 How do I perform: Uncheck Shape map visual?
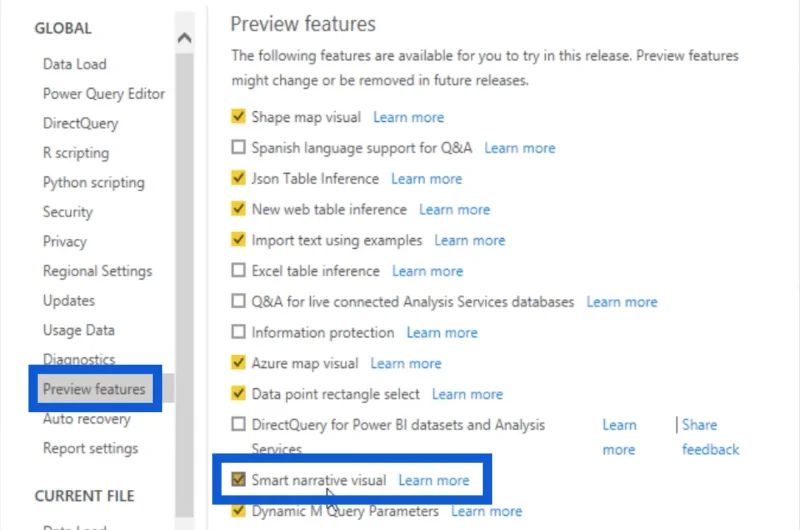pyautogui.click(x=238, y=116)
